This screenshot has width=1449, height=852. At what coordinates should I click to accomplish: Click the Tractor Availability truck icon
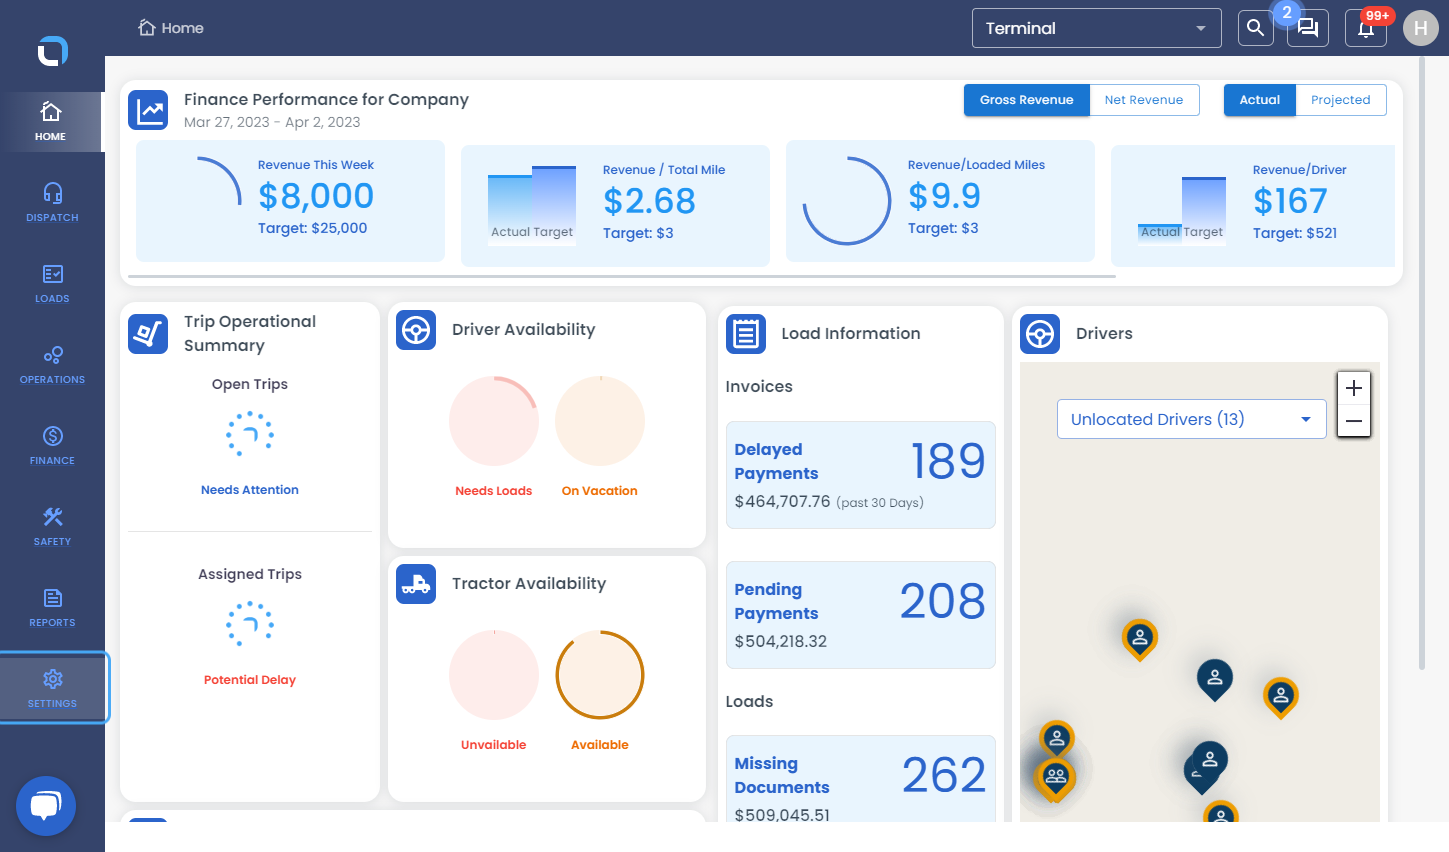point(416,584)
